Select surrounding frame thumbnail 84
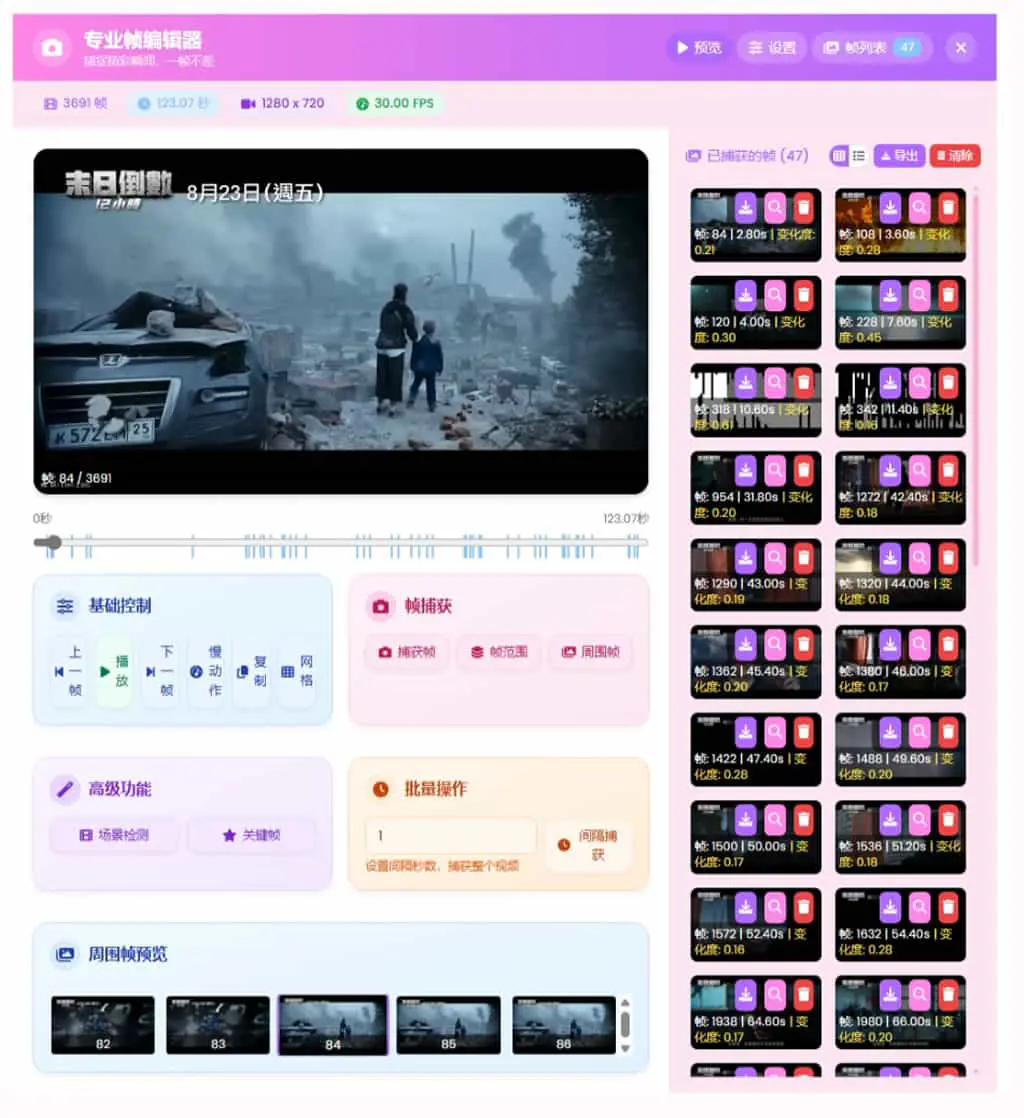This screenshot has width=1024, height=1118. pyautogui.click(x=333, y=1025)
